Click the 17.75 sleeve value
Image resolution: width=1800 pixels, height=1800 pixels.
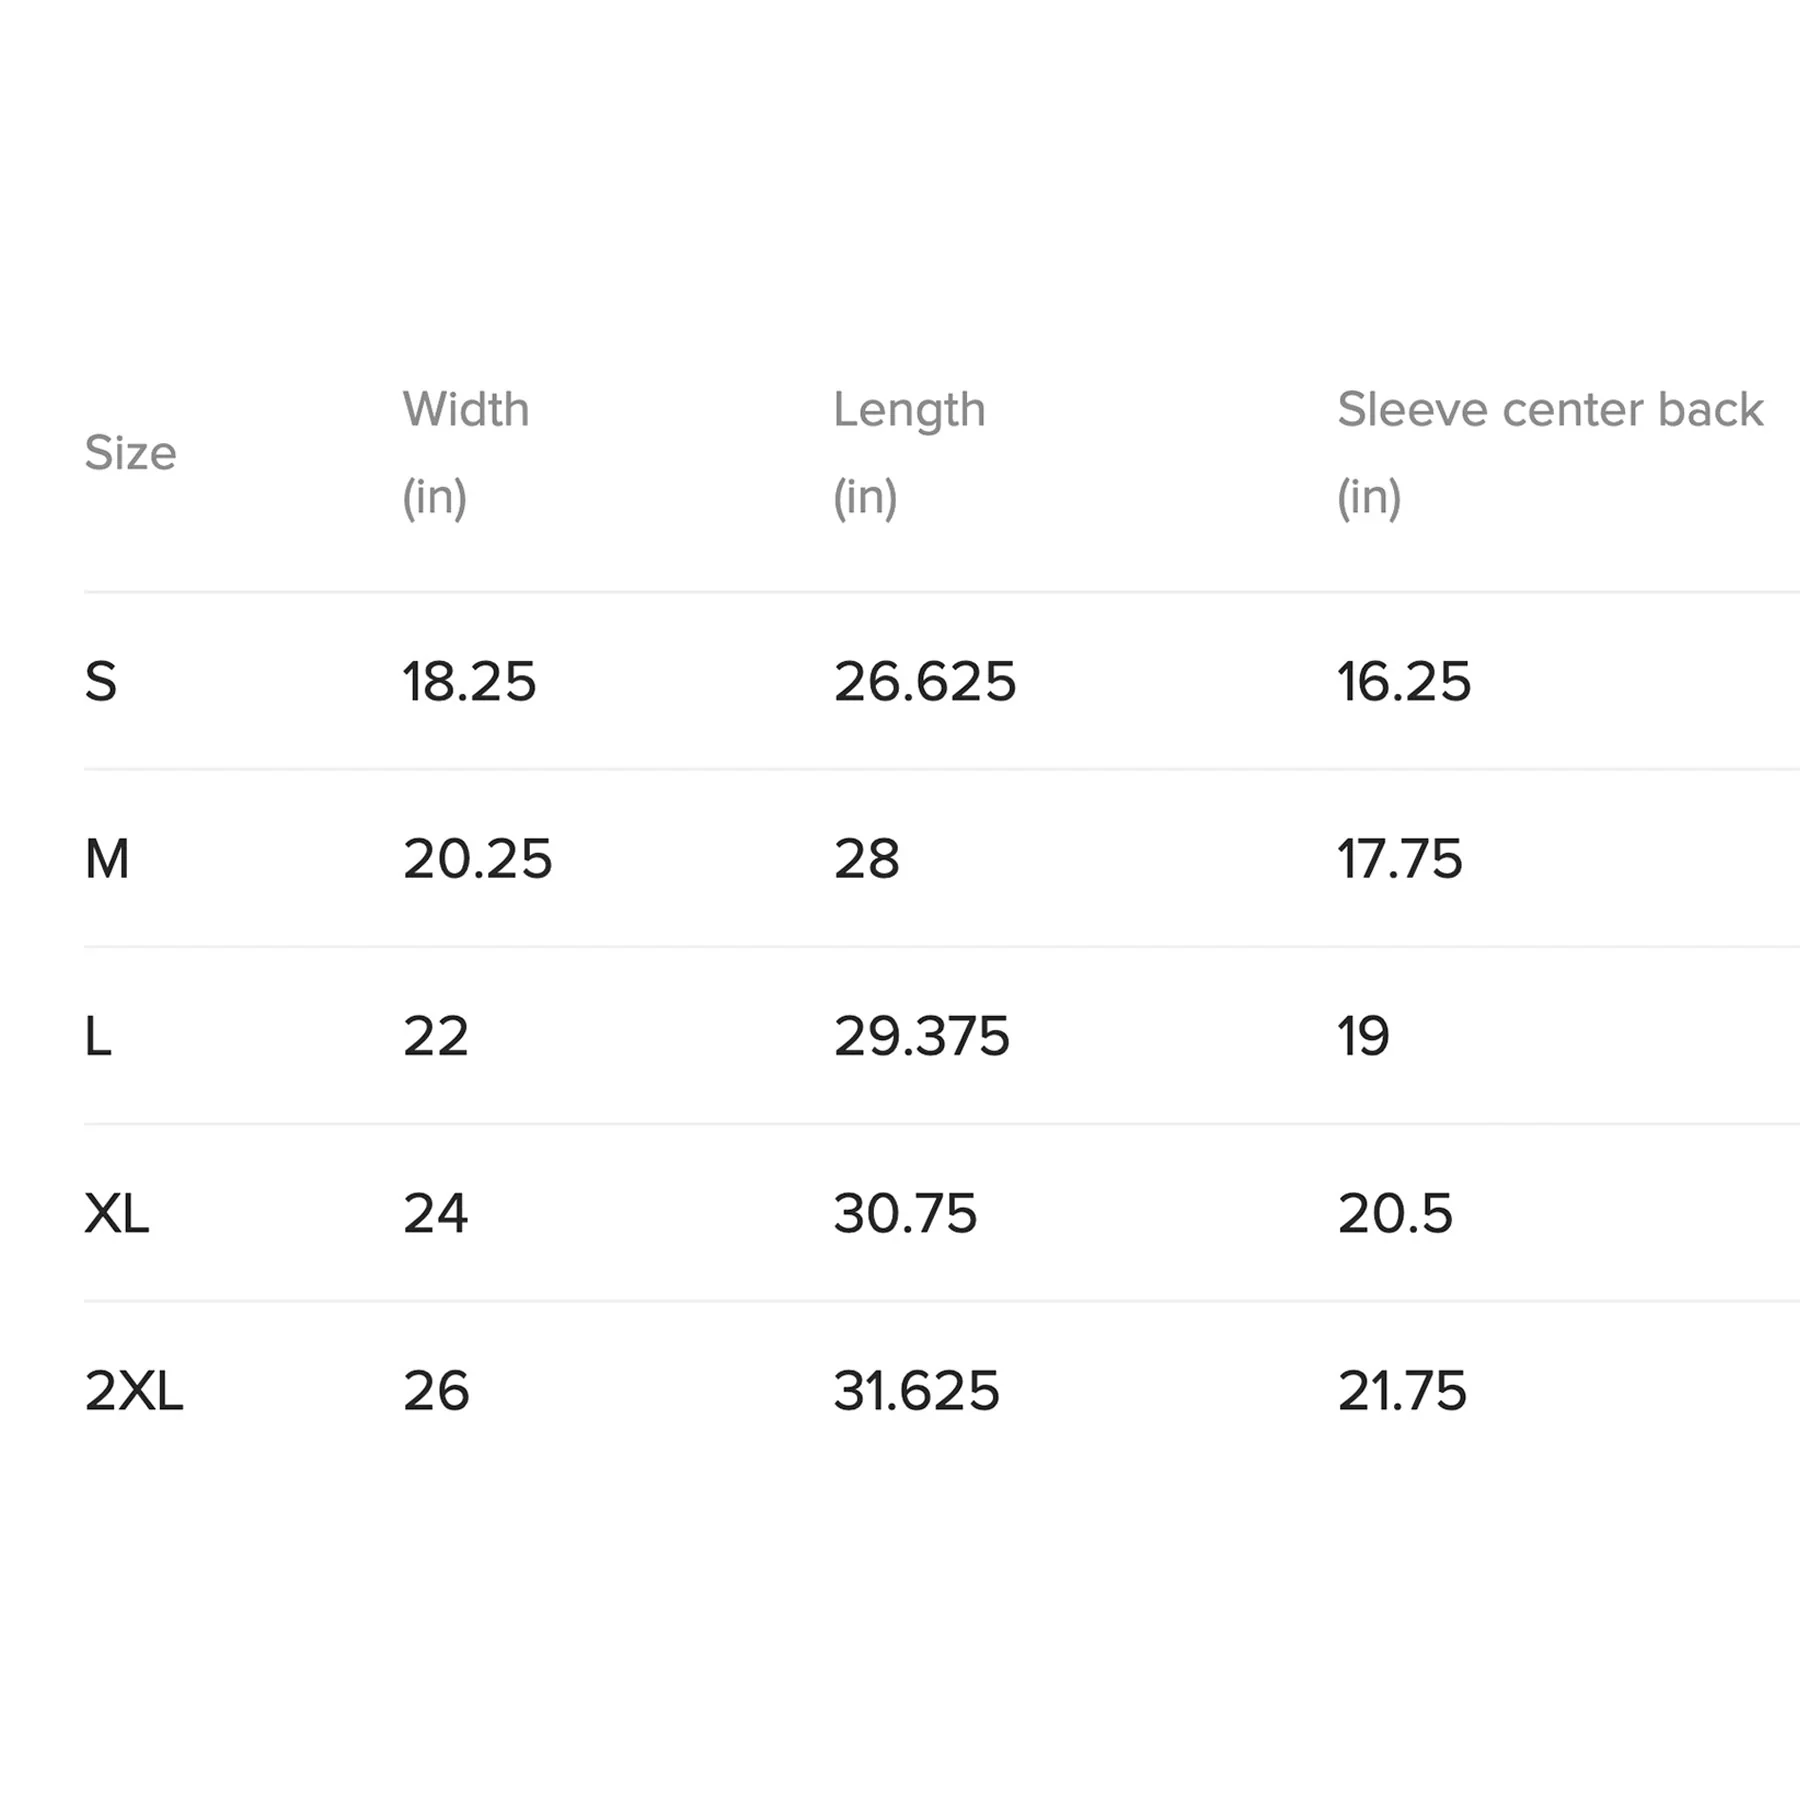click(1399, 859)
